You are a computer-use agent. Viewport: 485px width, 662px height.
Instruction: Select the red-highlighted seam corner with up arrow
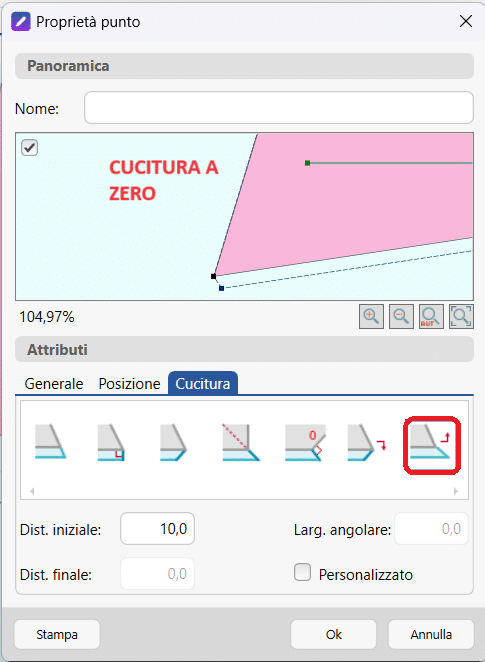coord(432,445)
